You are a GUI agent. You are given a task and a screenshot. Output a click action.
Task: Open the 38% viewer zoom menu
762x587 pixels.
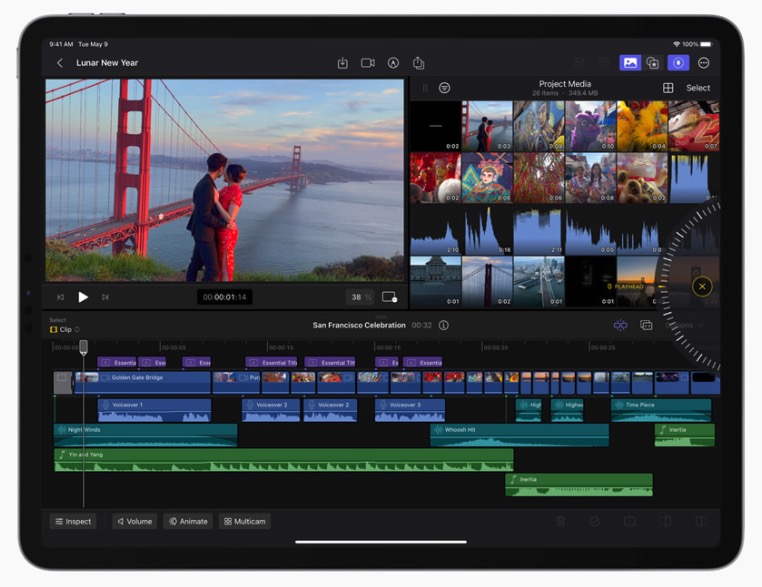click(360, 297)
